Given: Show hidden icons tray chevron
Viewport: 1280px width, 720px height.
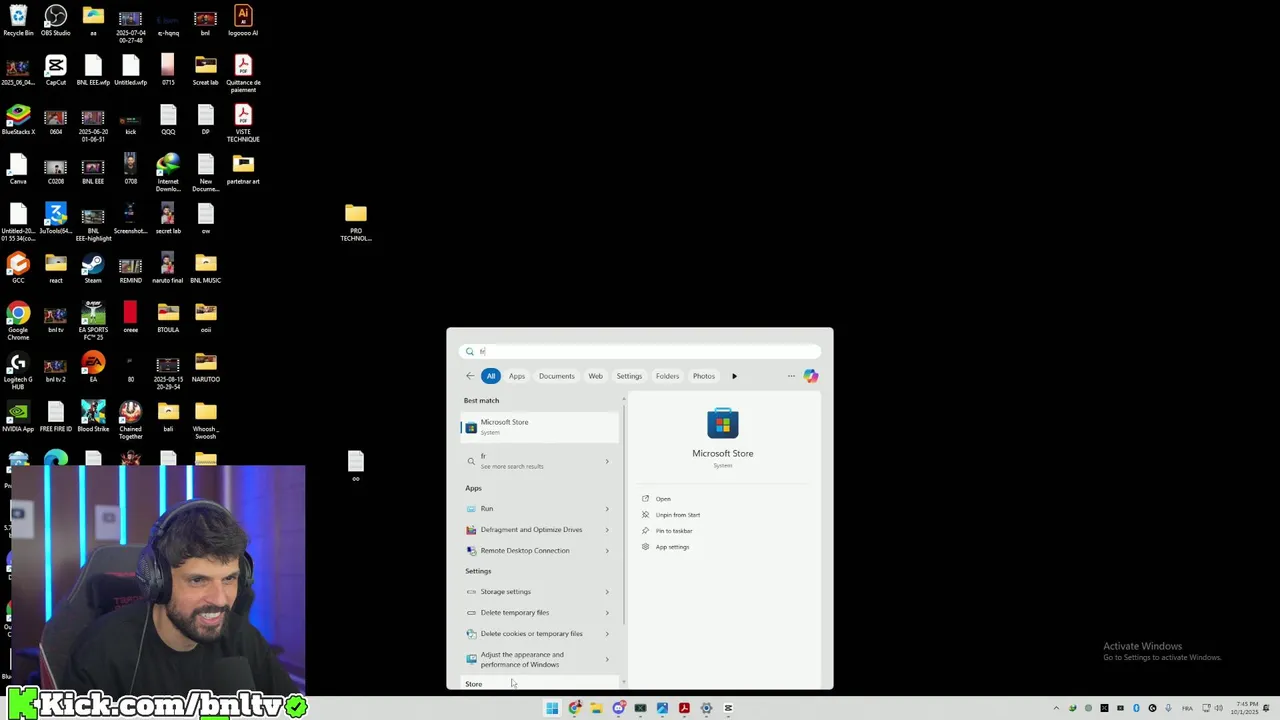Looking at the screenshot, I should [x=1056, y=708].
